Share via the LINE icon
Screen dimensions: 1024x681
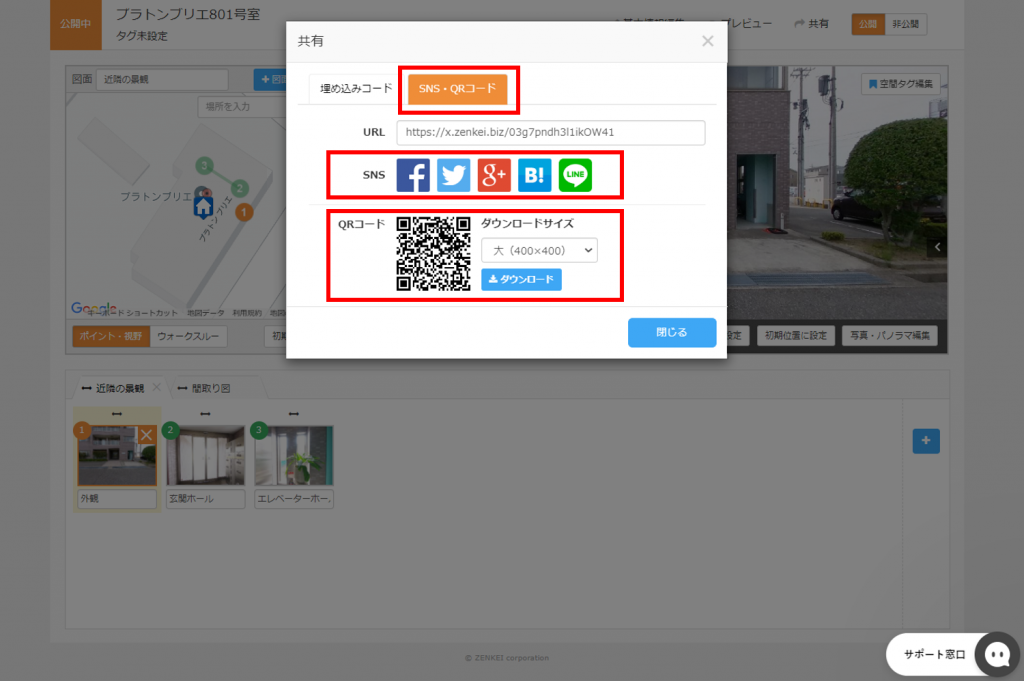[x=575, y=175]
